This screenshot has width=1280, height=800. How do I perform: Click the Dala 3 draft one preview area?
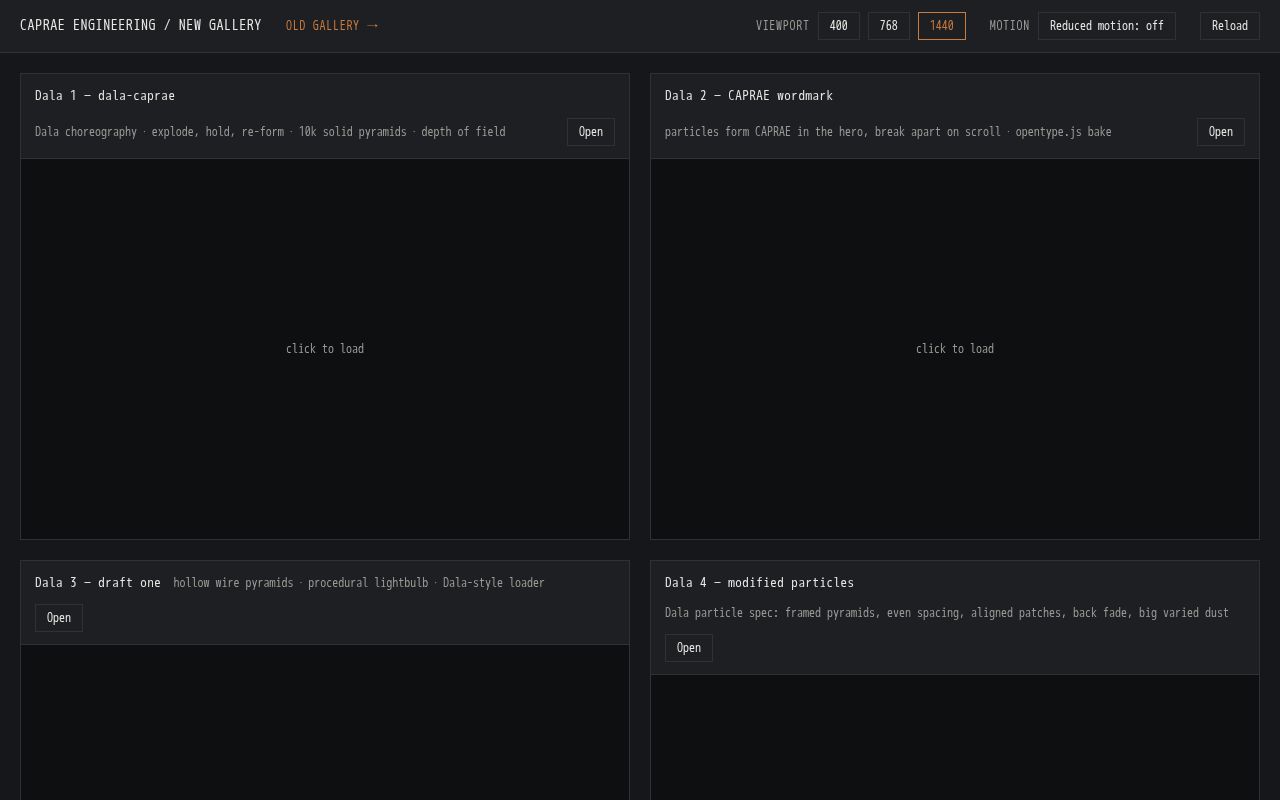click(x=325, y=722)
